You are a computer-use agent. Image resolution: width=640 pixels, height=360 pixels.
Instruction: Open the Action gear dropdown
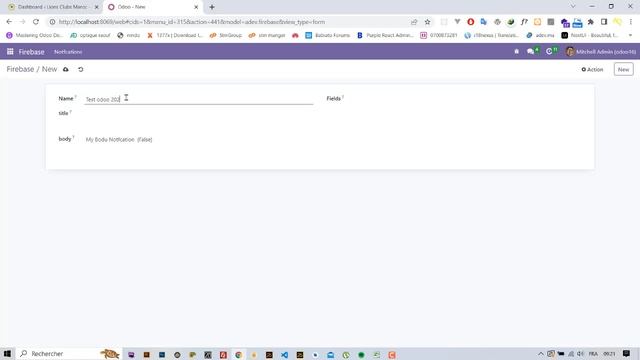592,69
